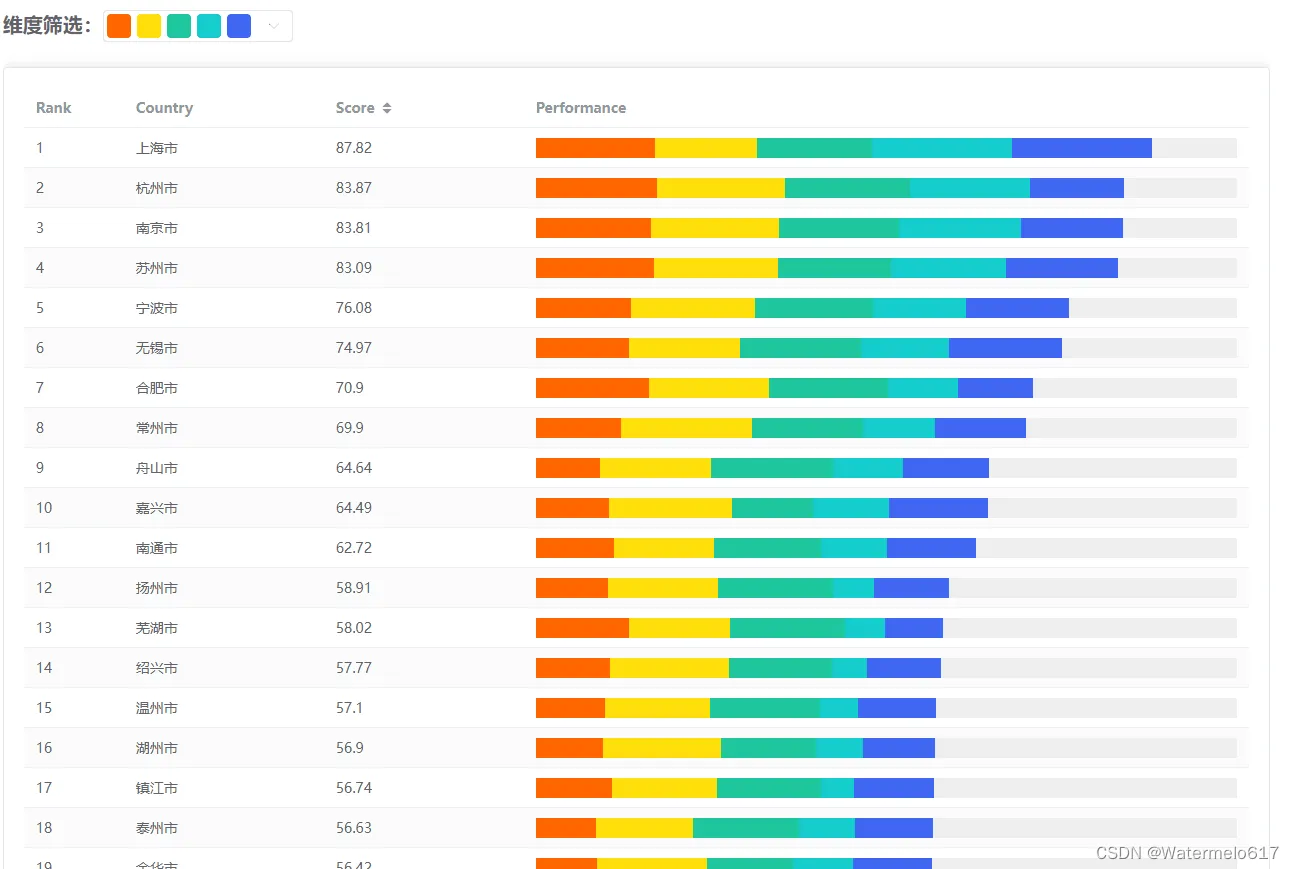Toggle the green dimension in the filter
Image resolution: width=1294 pixels, height=869 pixels.
click(179, 27)
